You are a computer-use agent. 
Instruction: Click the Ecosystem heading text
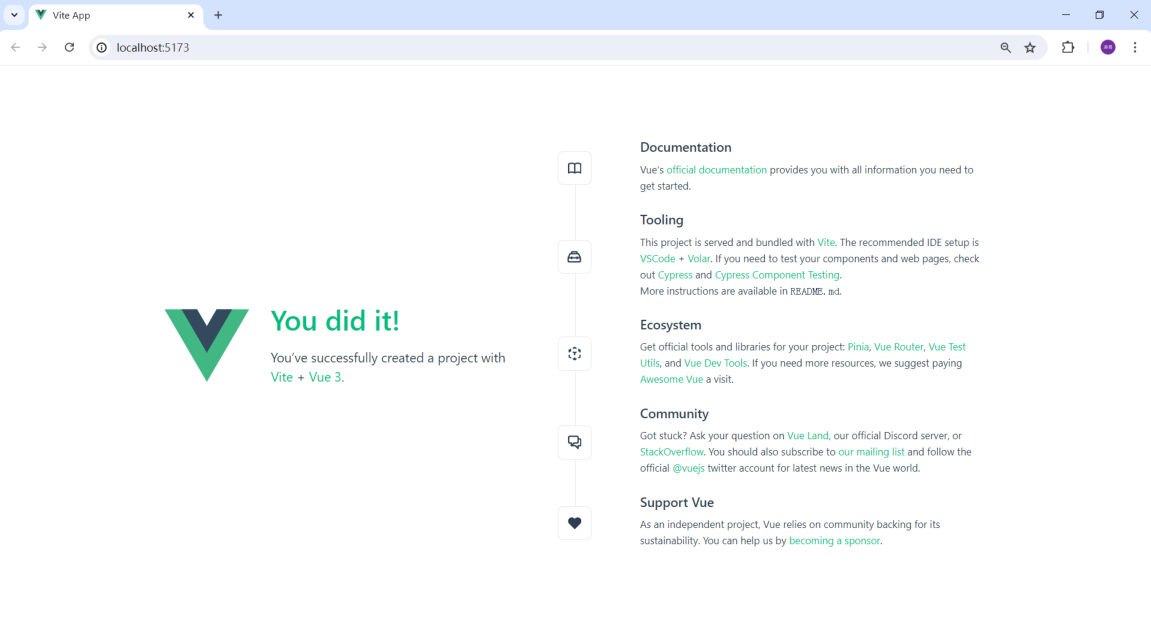(x=670, y=324)
